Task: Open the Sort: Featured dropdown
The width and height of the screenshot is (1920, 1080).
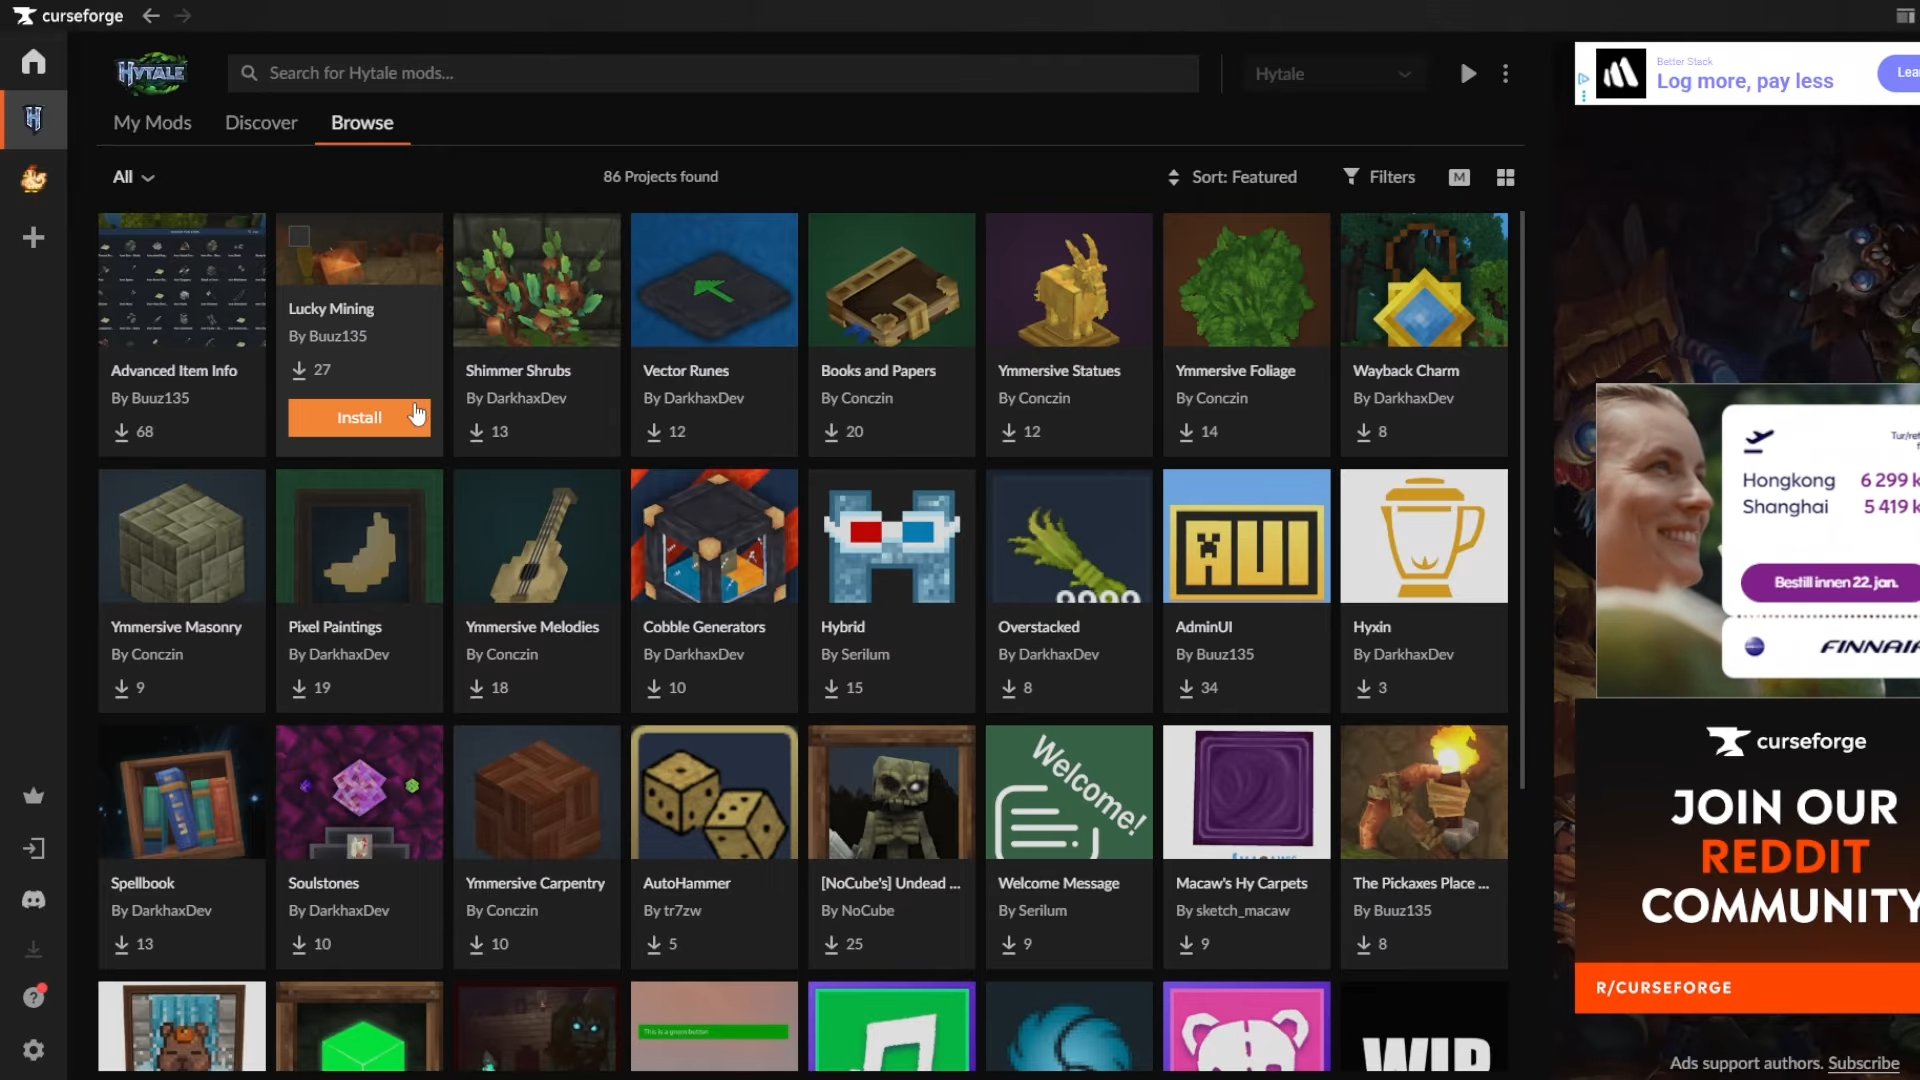Action: [1232, 177]
